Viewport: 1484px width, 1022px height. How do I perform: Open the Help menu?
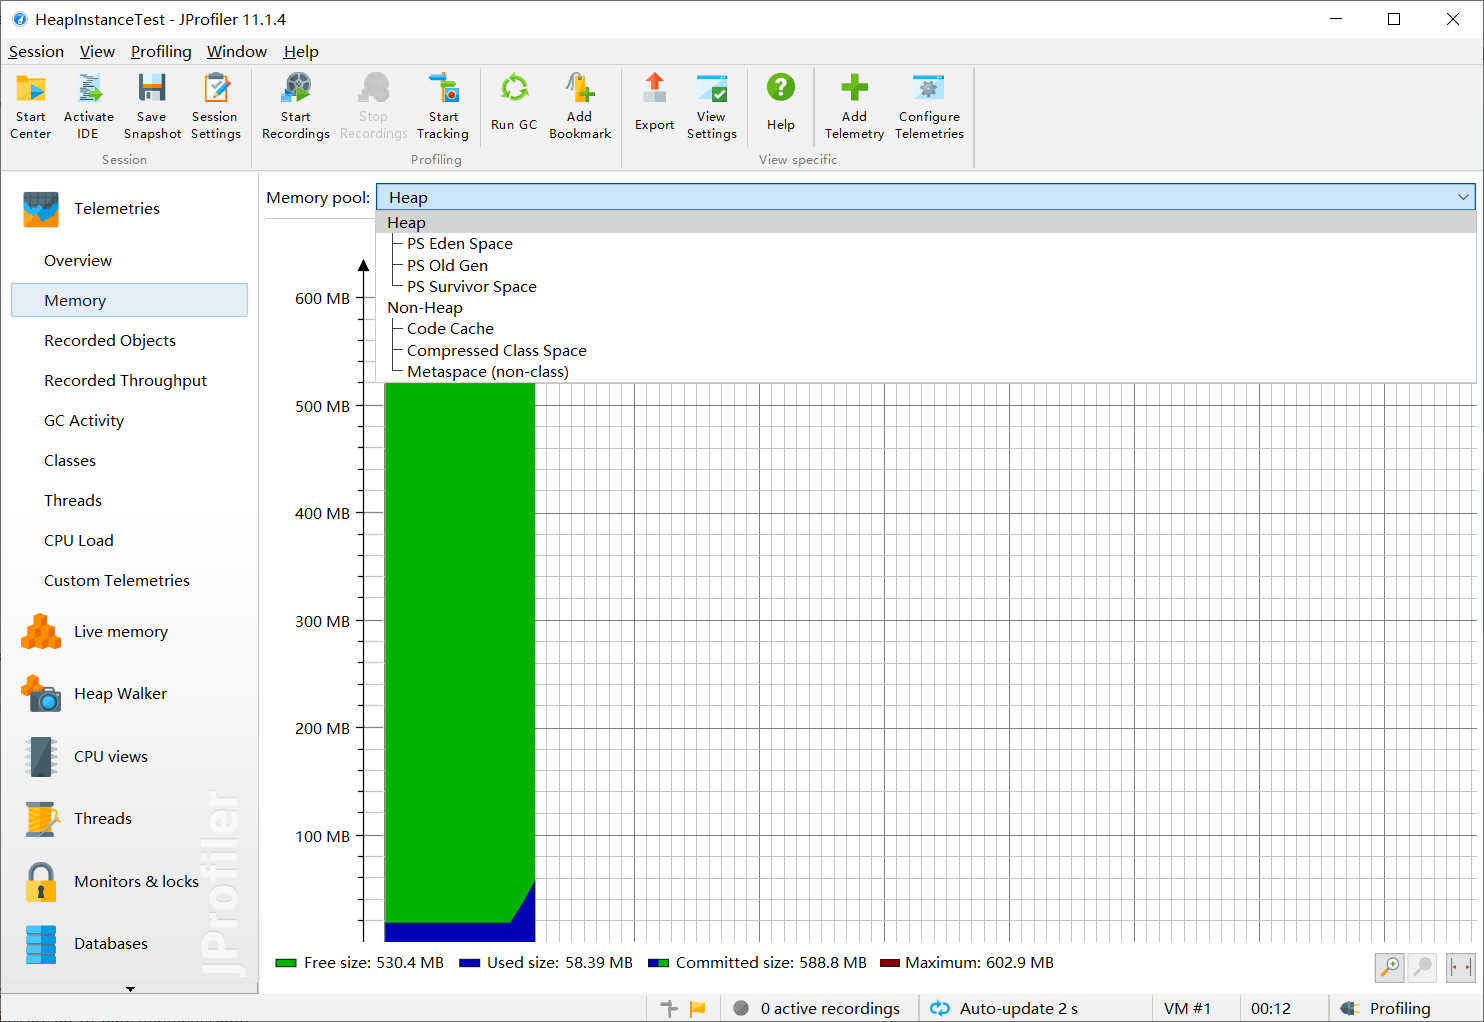click(x=301, y=52)
